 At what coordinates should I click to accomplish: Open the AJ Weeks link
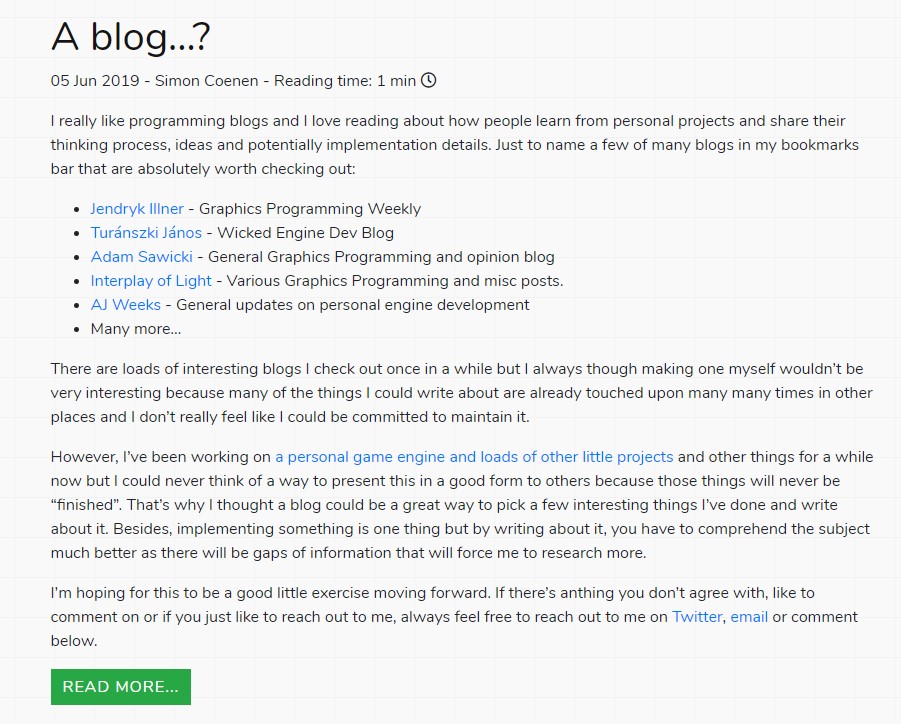(125, 305)
